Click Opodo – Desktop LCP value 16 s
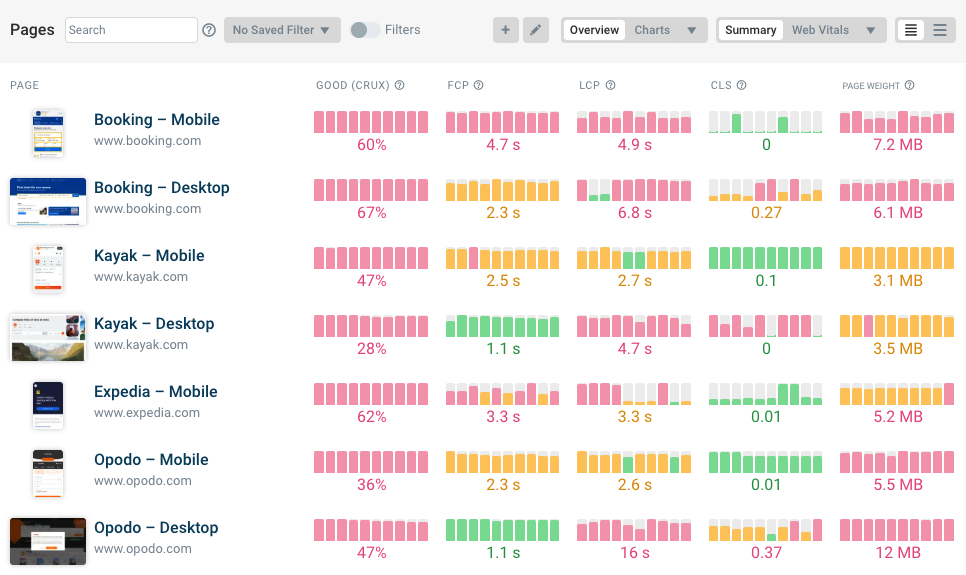 [635, 553]
